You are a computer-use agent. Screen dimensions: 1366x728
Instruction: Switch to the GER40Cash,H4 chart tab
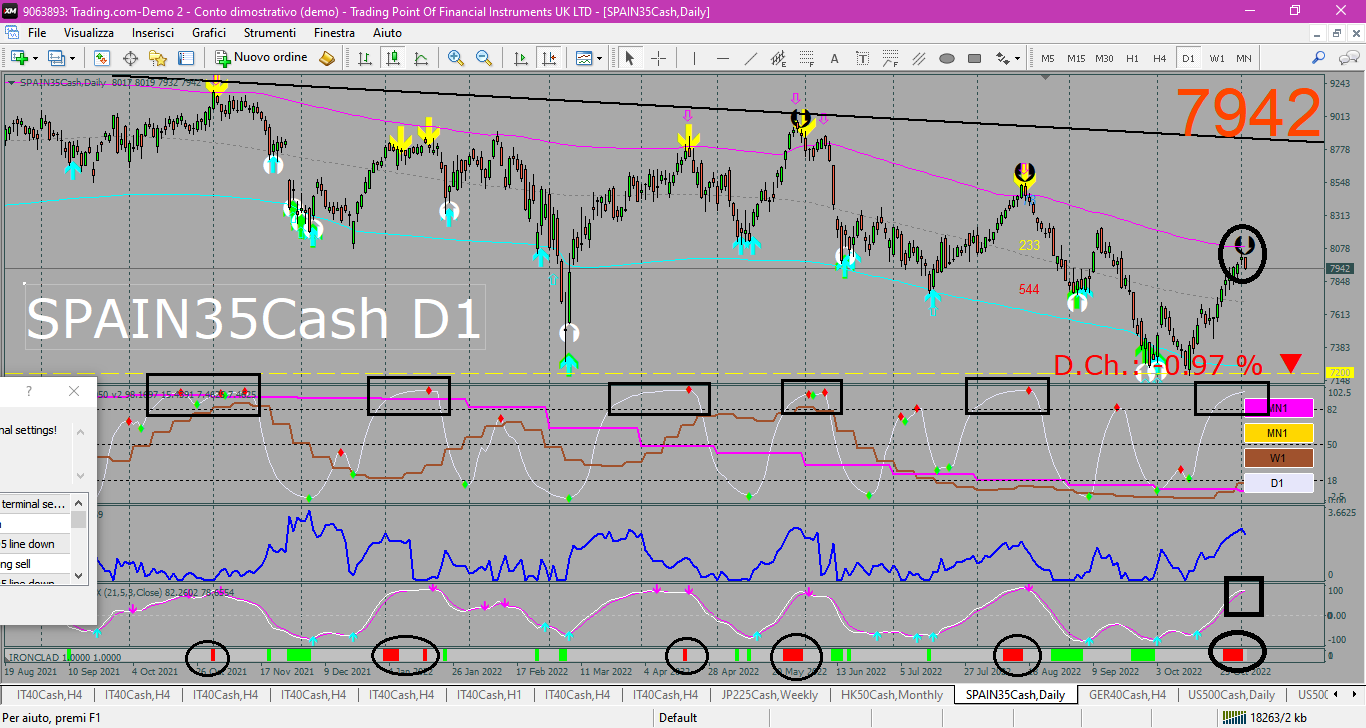pos(1127,694)
